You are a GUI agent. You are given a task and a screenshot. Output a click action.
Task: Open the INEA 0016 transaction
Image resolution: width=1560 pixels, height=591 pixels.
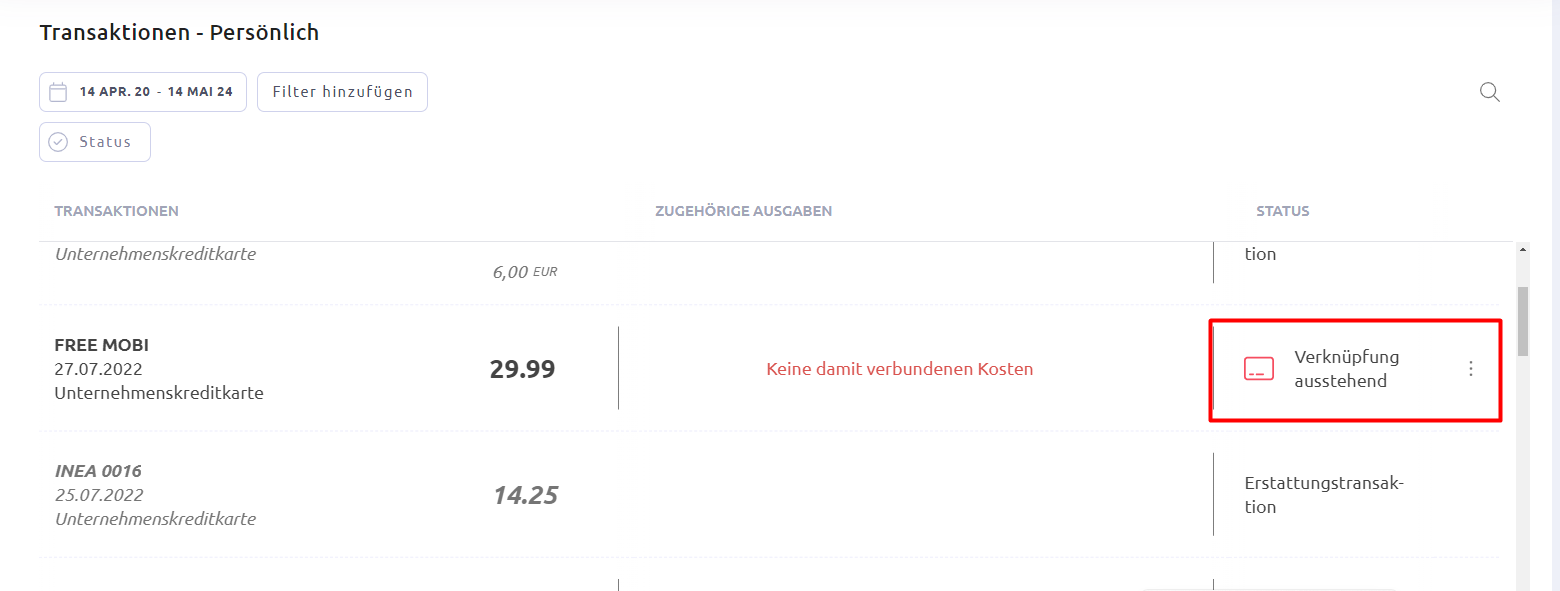pos(98,471)
